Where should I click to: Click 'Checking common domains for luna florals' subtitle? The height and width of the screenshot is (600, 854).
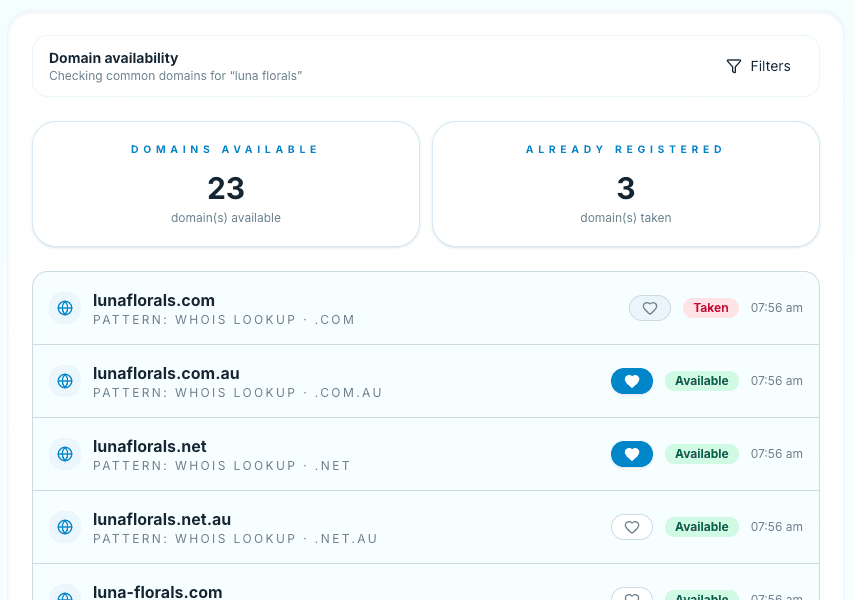175,76
